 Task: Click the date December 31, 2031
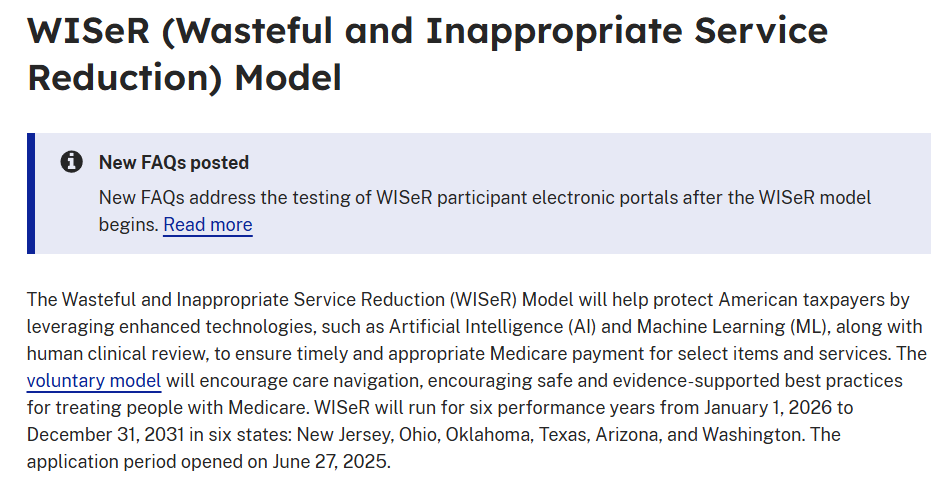pyautogui.click(x=102, y=435)
